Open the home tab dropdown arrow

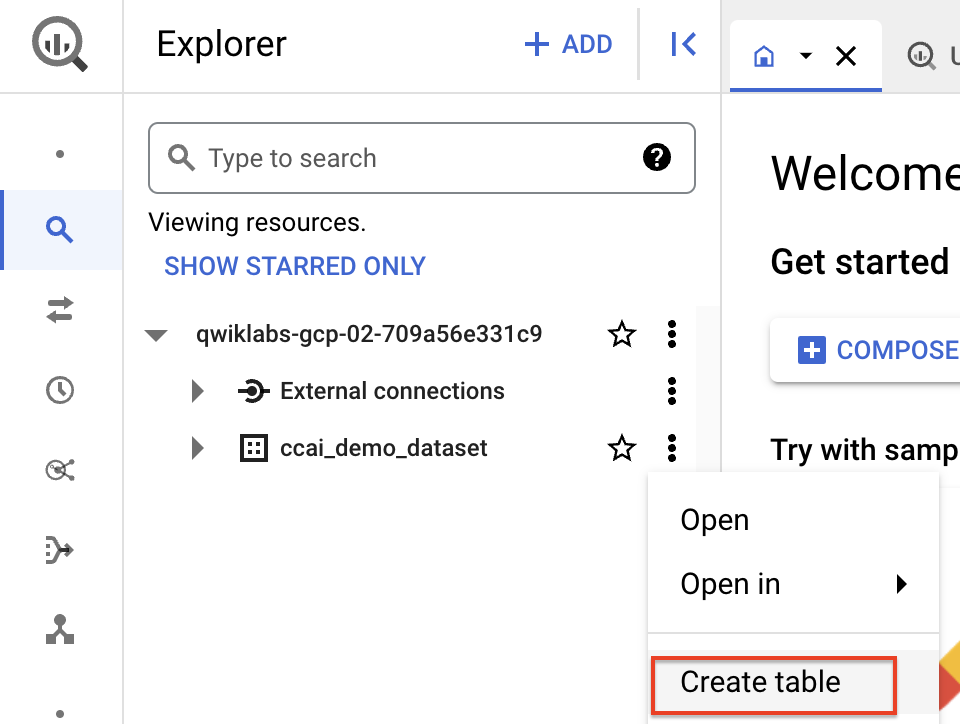[x=806, y=56]
